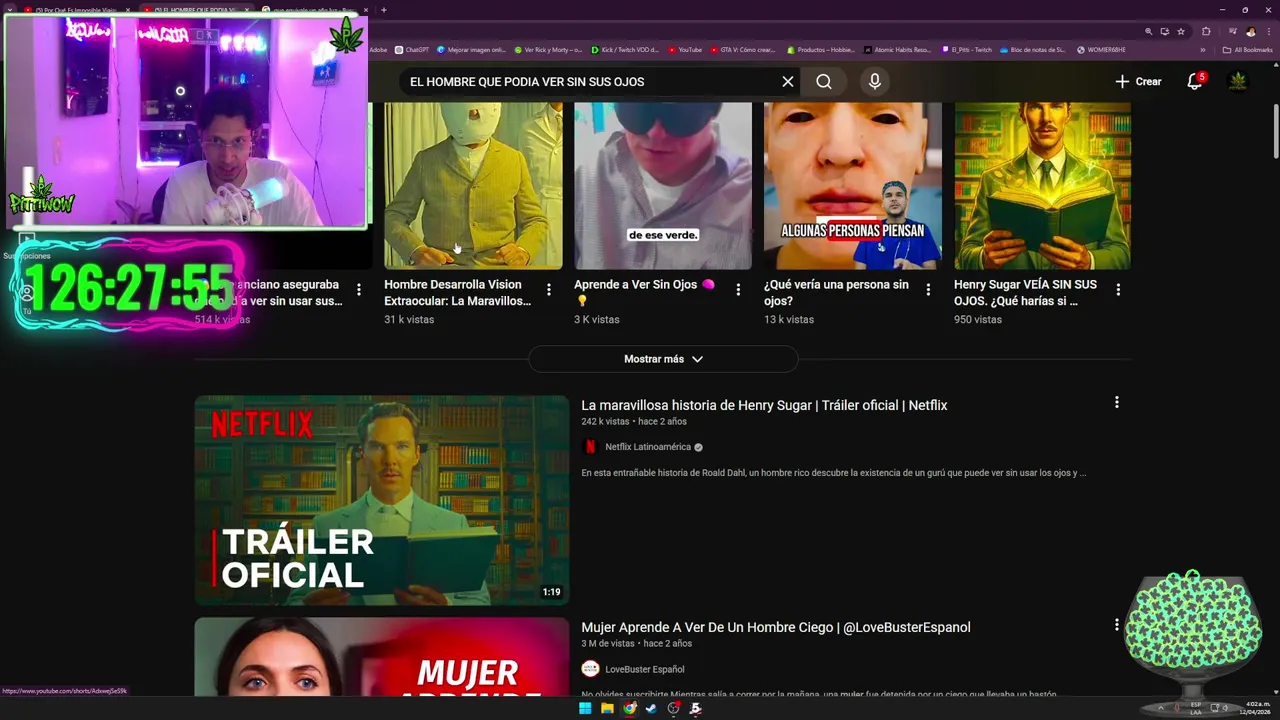Open the WOMIER68HE bookmark
The width and height of the screenshot is (1280, 720).
click(x=1101, y=50)
